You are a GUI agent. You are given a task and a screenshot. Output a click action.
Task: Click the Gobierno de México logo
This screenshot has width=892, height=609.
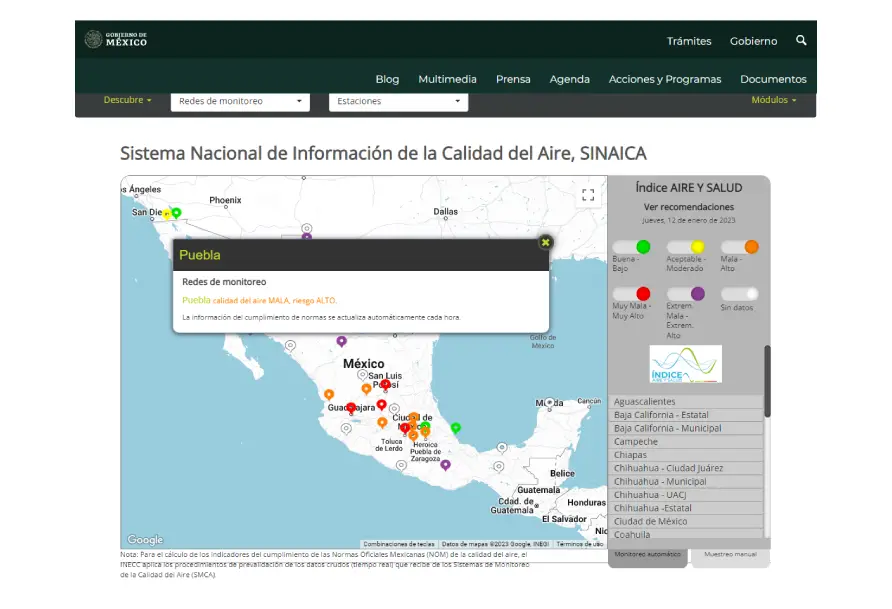point(115,39)
